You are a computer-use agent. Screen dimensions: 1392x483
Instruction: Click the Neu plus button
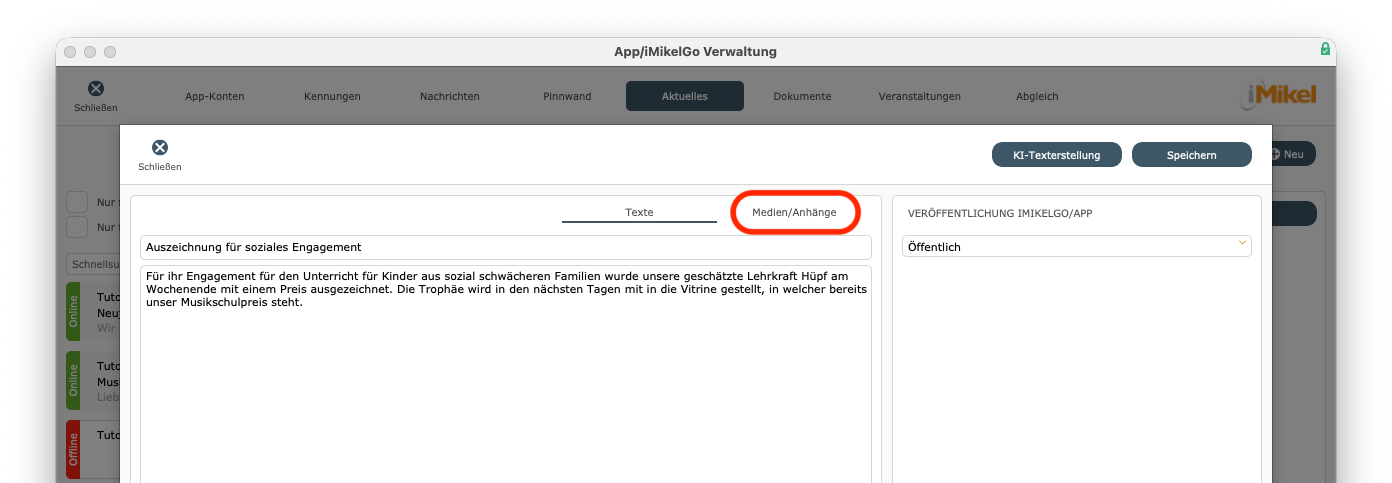[x=1288, y=154]
